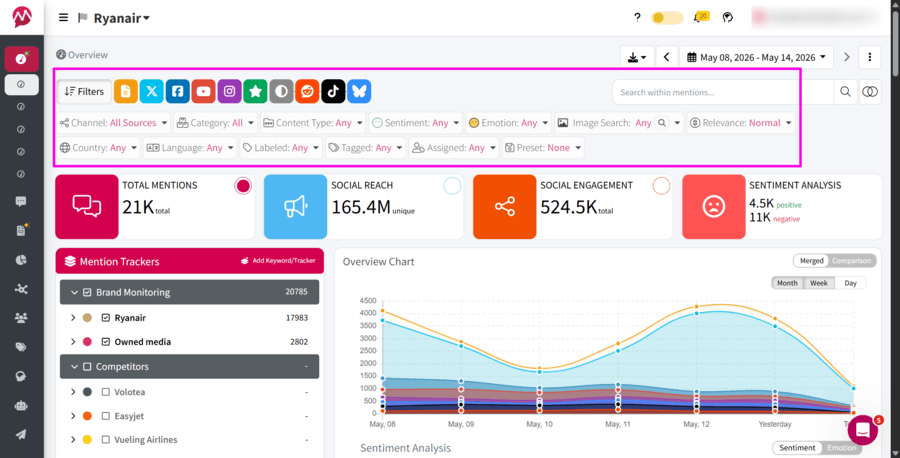This screenshot has height=458, width=900.
Task: Open the Category: All dropdown
Action: [215, 123]
